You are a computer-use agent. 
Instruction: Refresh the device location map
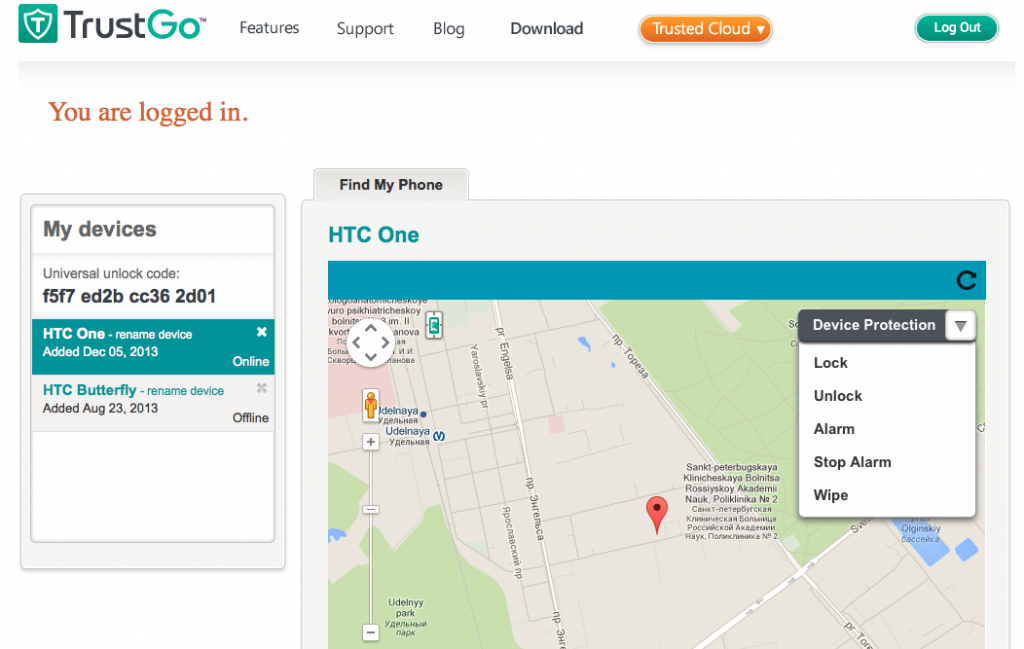pyautogui.click(x=966, y=281)
